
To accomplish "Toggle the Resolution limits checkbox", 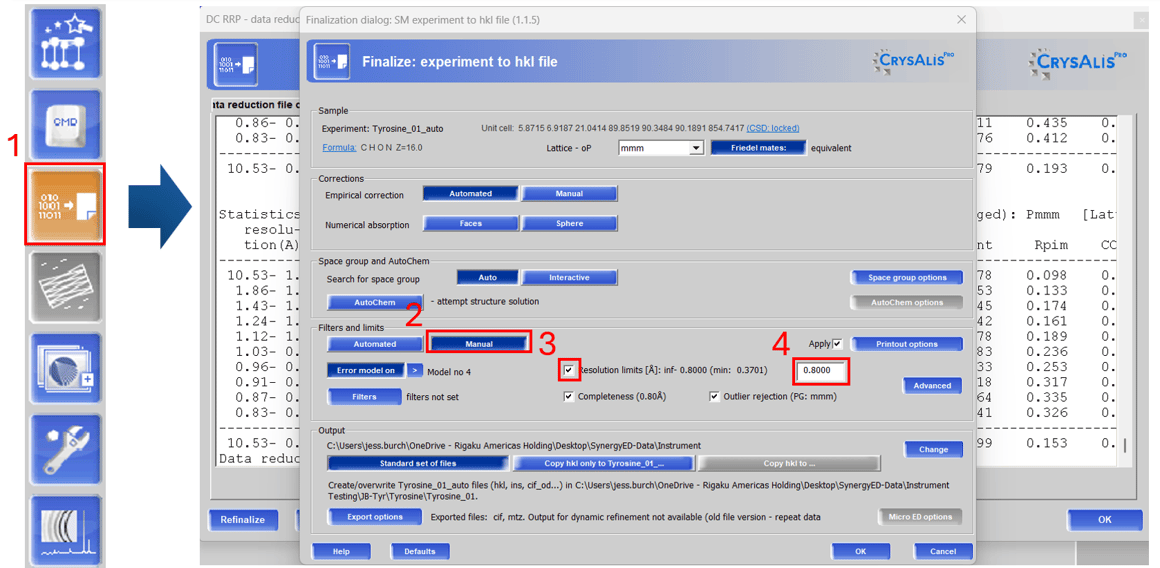I will [568, 370].
